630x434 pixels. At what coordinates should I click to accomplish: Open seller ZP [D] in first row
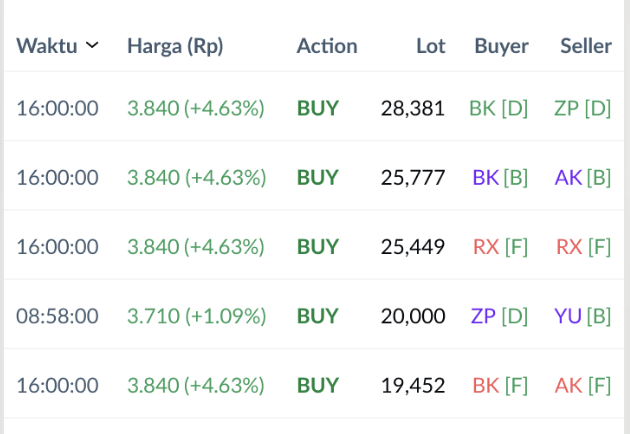(x=582, y=108)
